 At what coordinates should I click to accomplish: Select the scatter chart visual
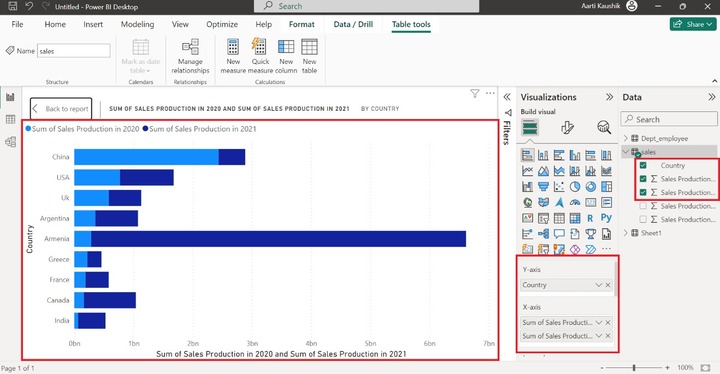[559, 187]
